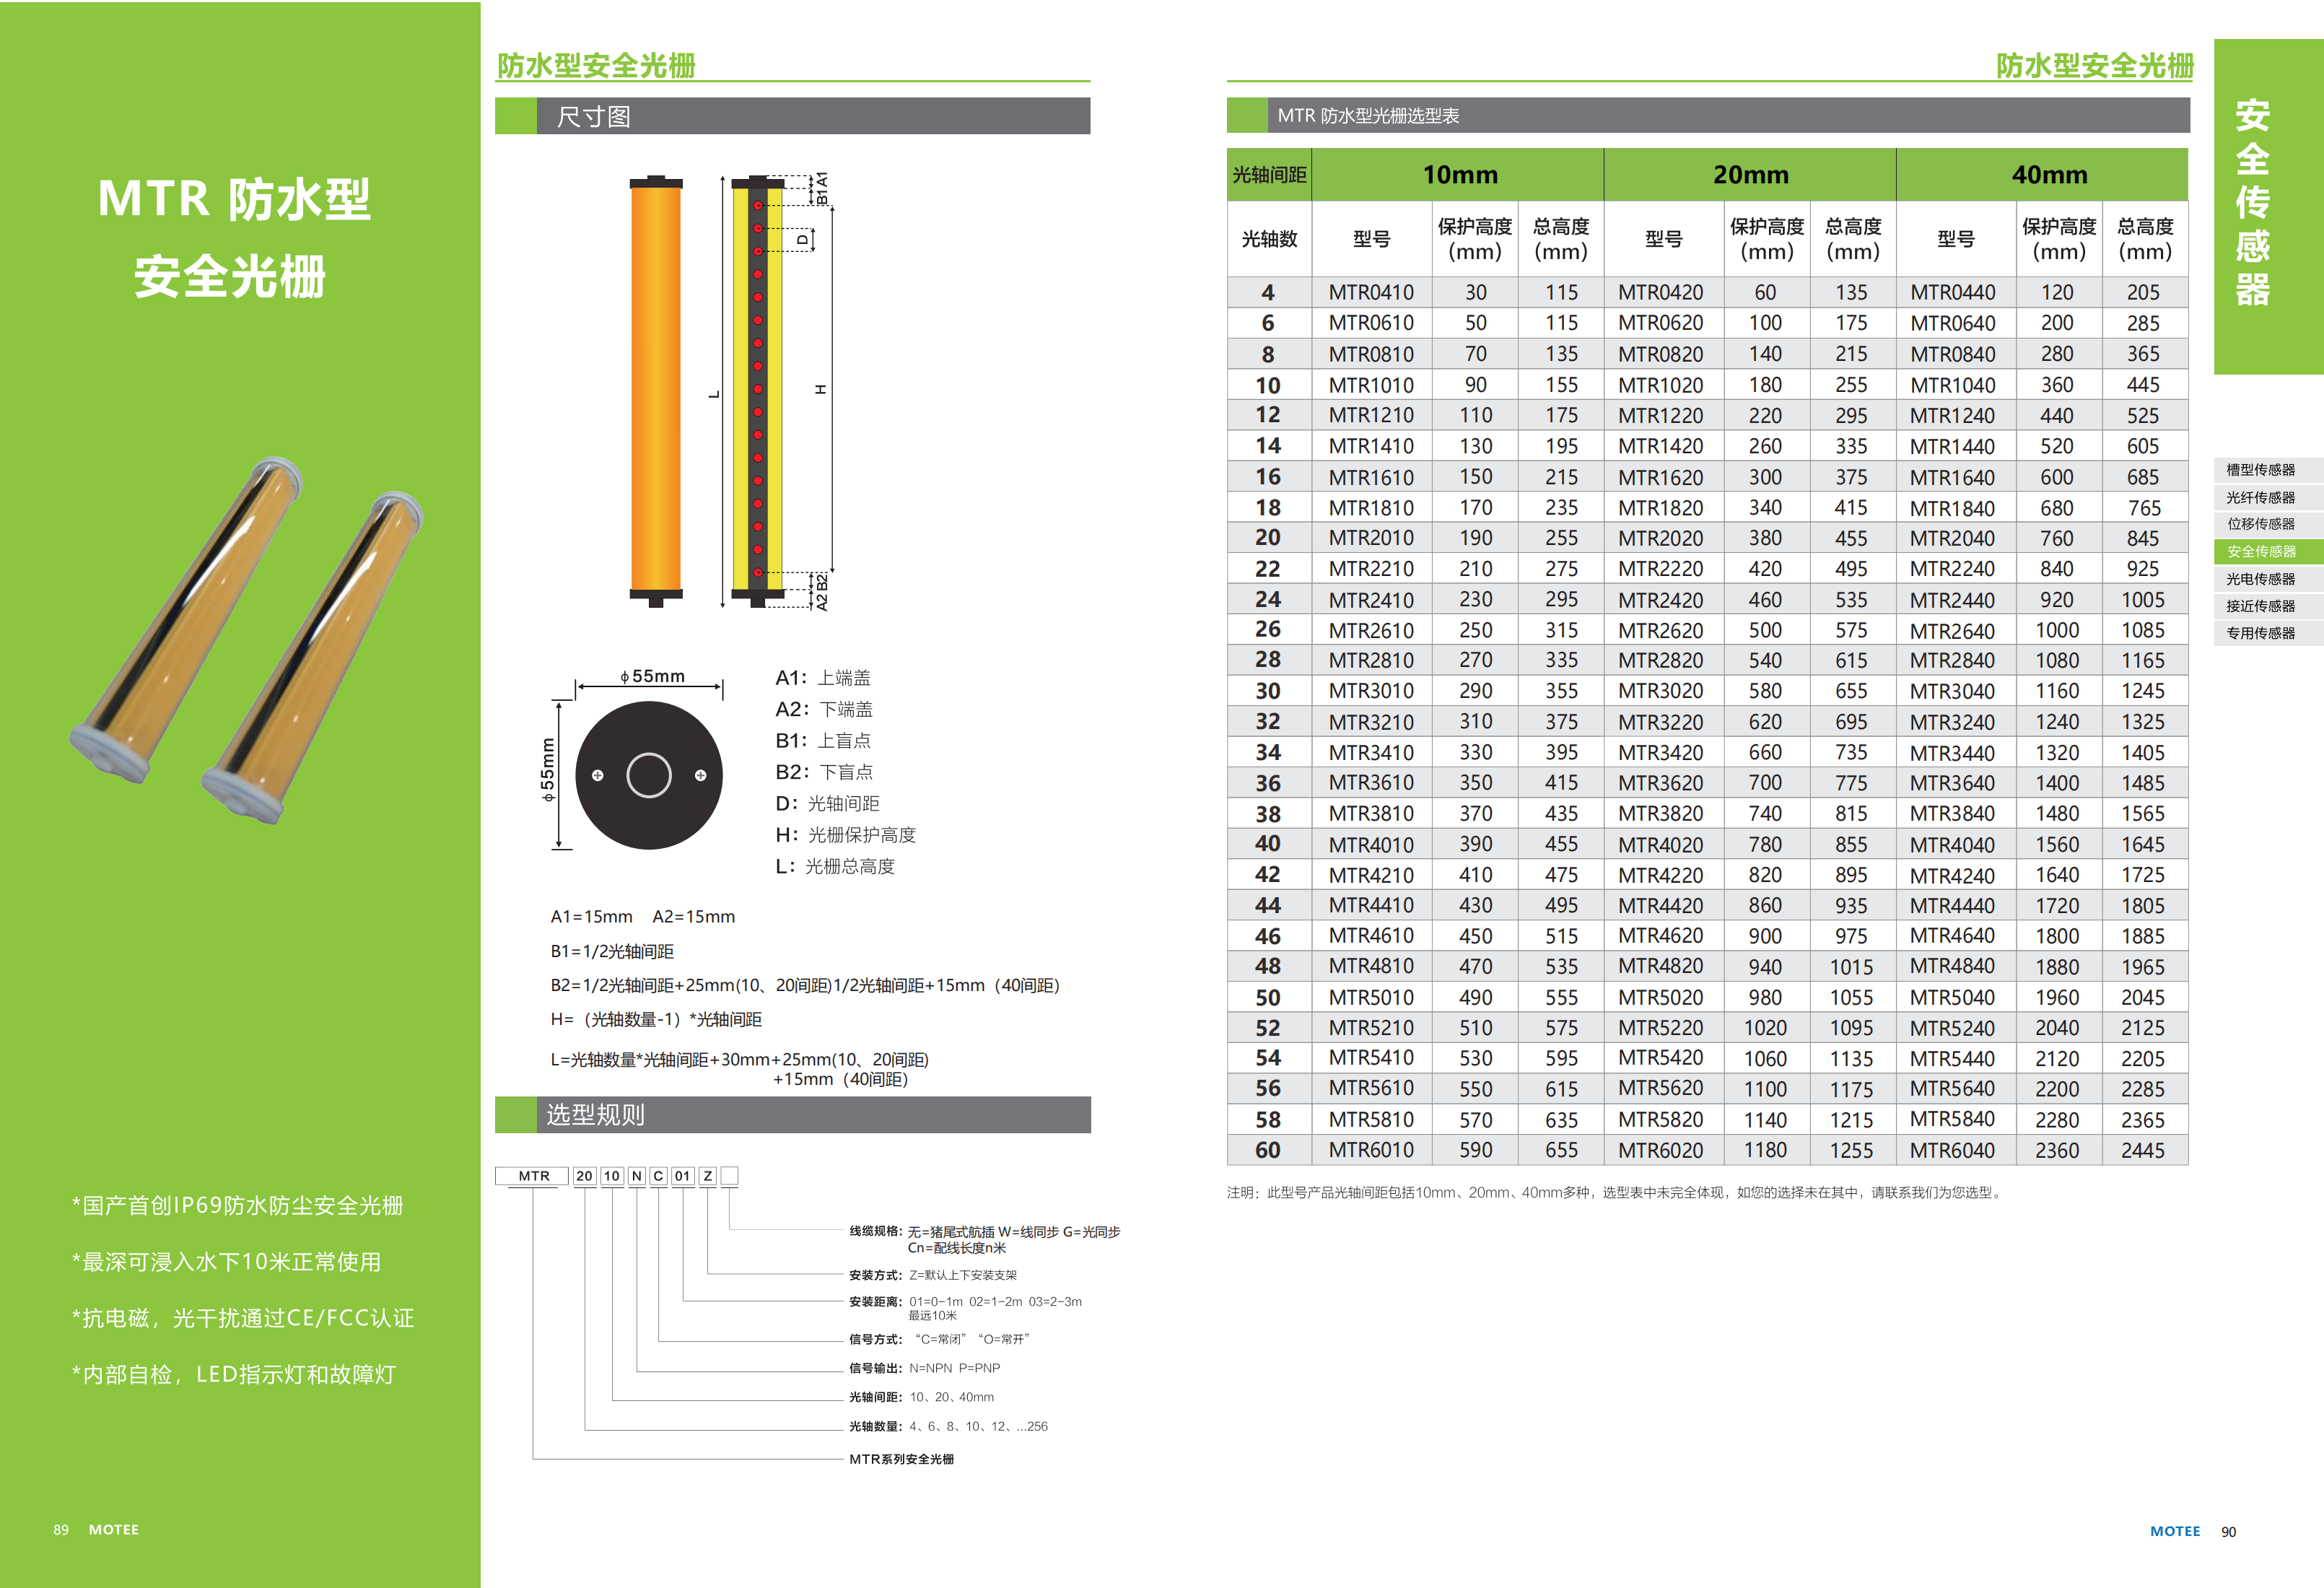Select the 专用传感器 side tab
This screenshot has width=2324, height=1588.
[2267, 632]
